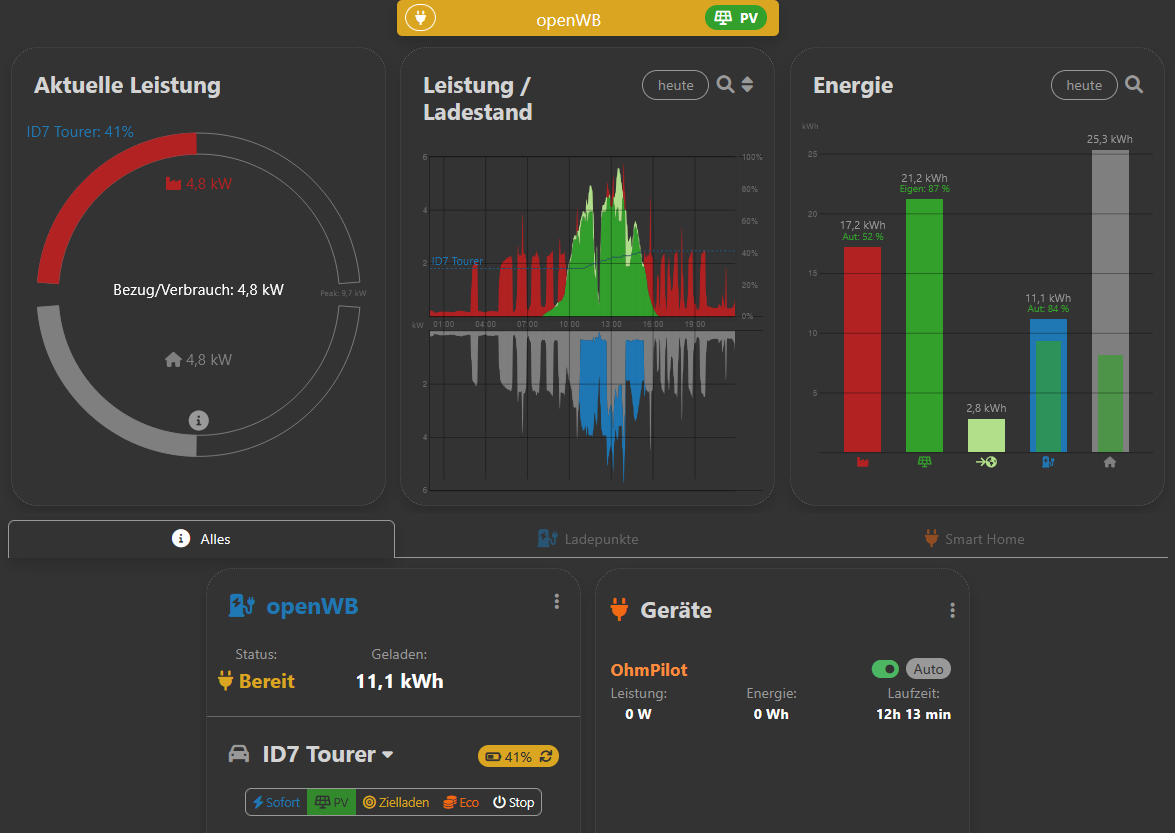
Task: Switch to the Smart Home tab
Action: (x=974, y=539)
